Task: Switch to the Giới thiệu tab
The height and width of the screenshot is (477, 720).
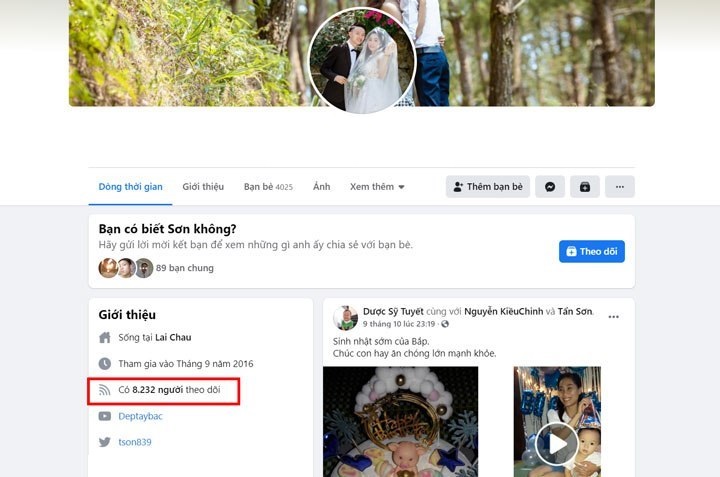Action: coord(203,187)
